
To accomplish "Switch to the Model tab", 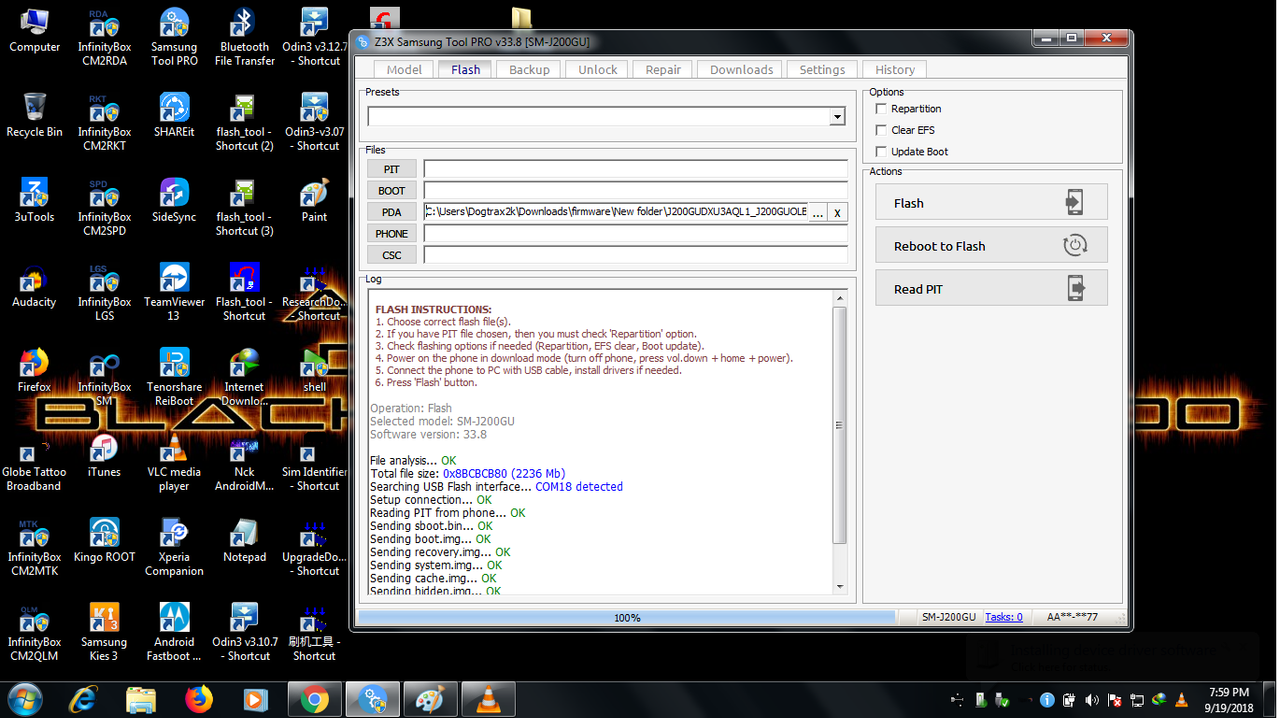I will pyautogui.click(x=404, y=70).
